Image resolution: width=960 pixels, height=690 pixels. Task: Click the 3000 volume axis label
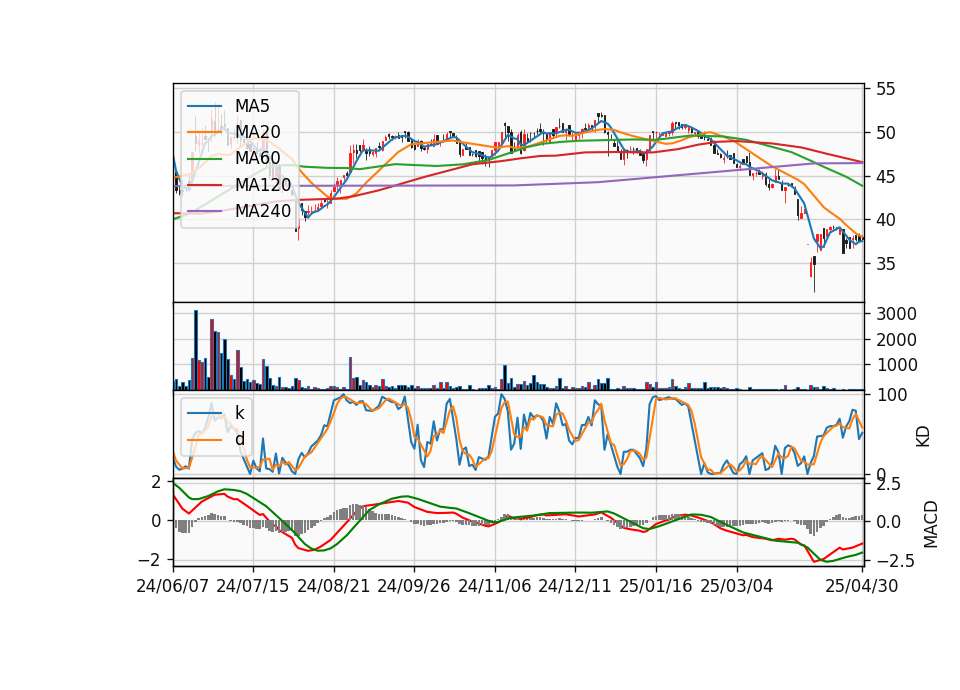[x=896, y=314]
